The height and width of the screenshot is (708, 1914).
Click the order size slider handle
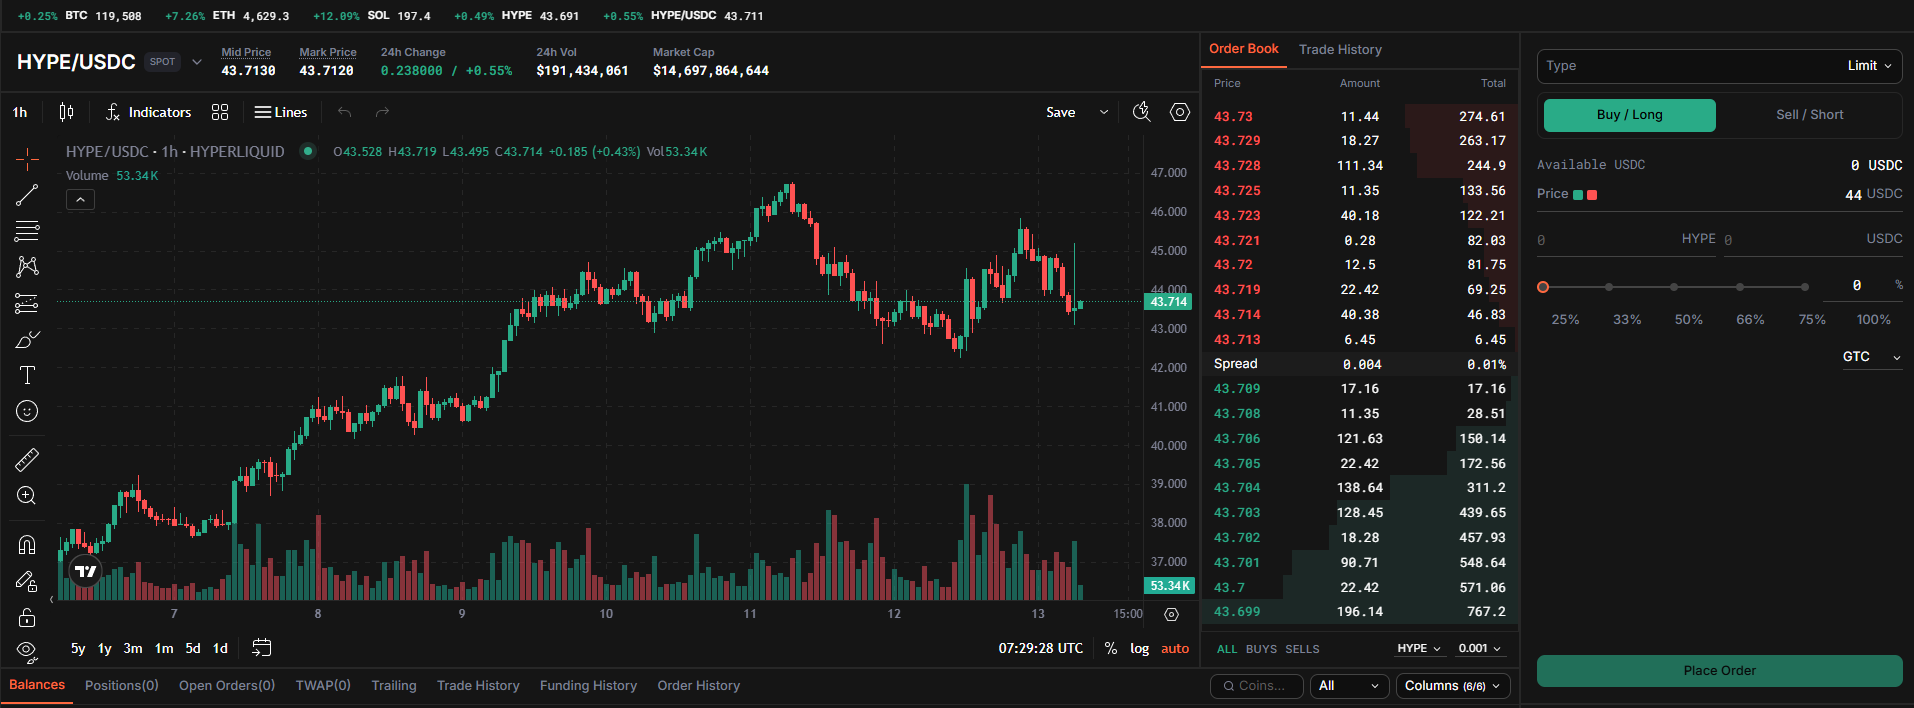click(1543, 287)
